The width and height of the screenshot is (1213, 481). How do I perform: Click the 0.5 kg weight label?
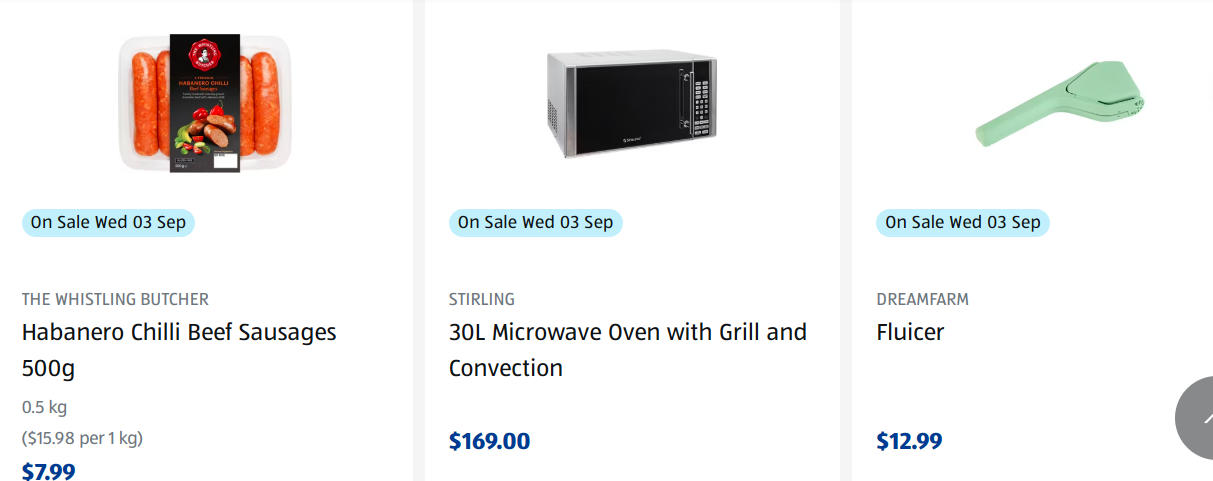(44, 407)
